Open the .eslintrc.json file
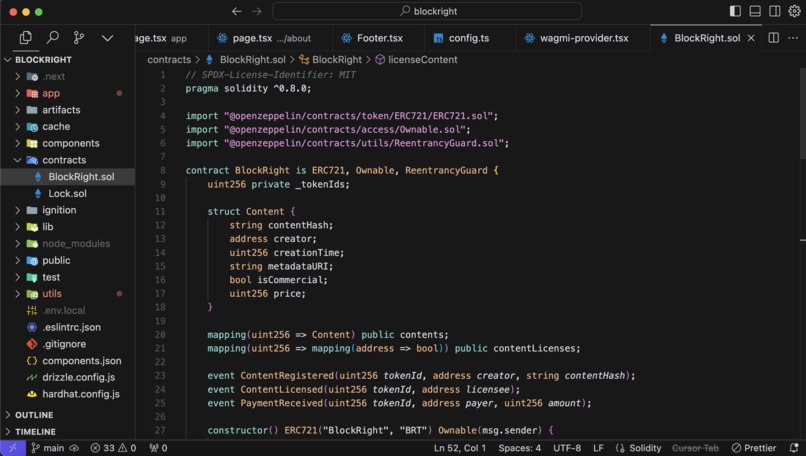Screen dimensions: 806x456 [67, 327]
